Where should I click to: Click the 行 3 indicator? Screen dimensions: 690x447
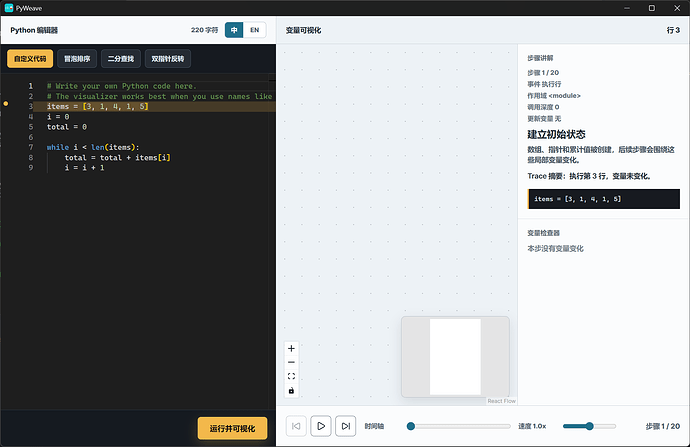coord(673,30)
